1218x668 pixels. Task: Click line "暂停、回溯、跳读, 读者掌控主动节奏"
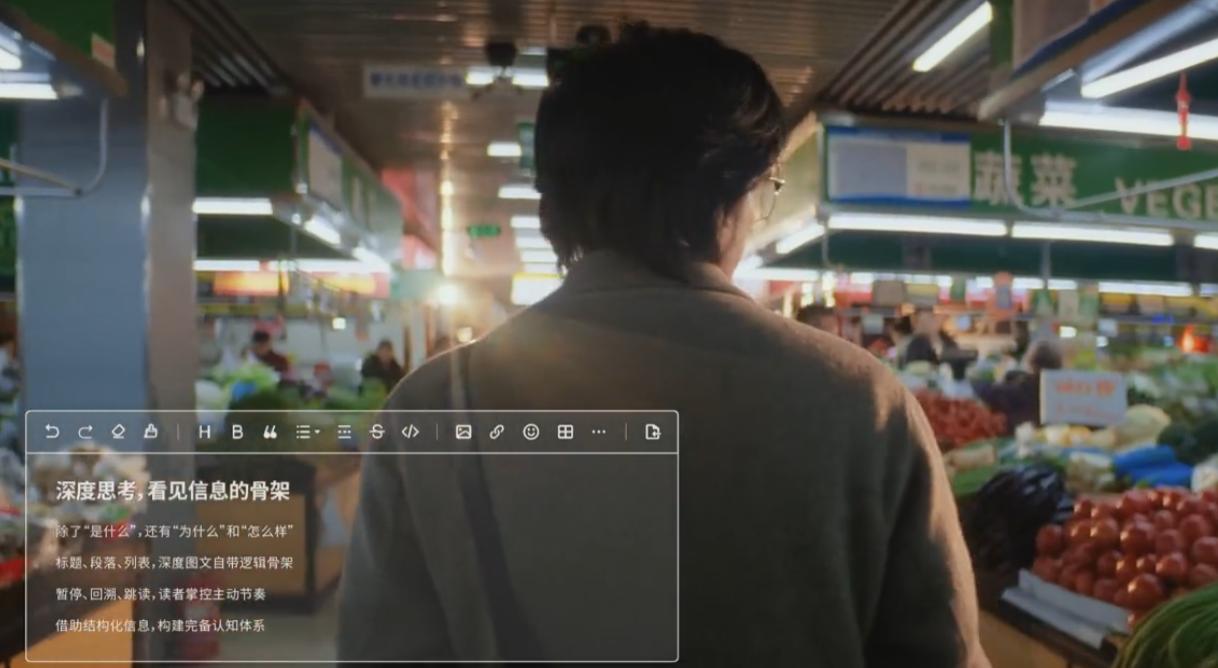click(x=160, y=594)
